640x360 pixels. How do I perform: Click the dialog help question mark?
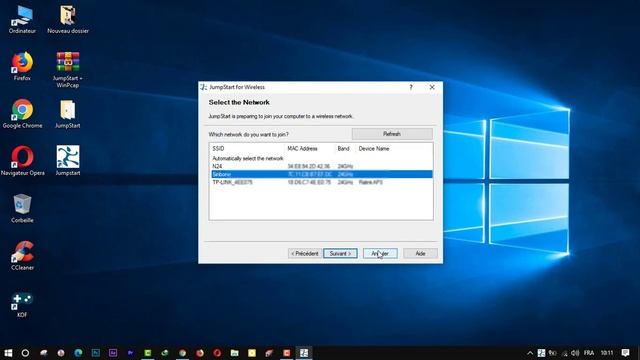[411, 87]
